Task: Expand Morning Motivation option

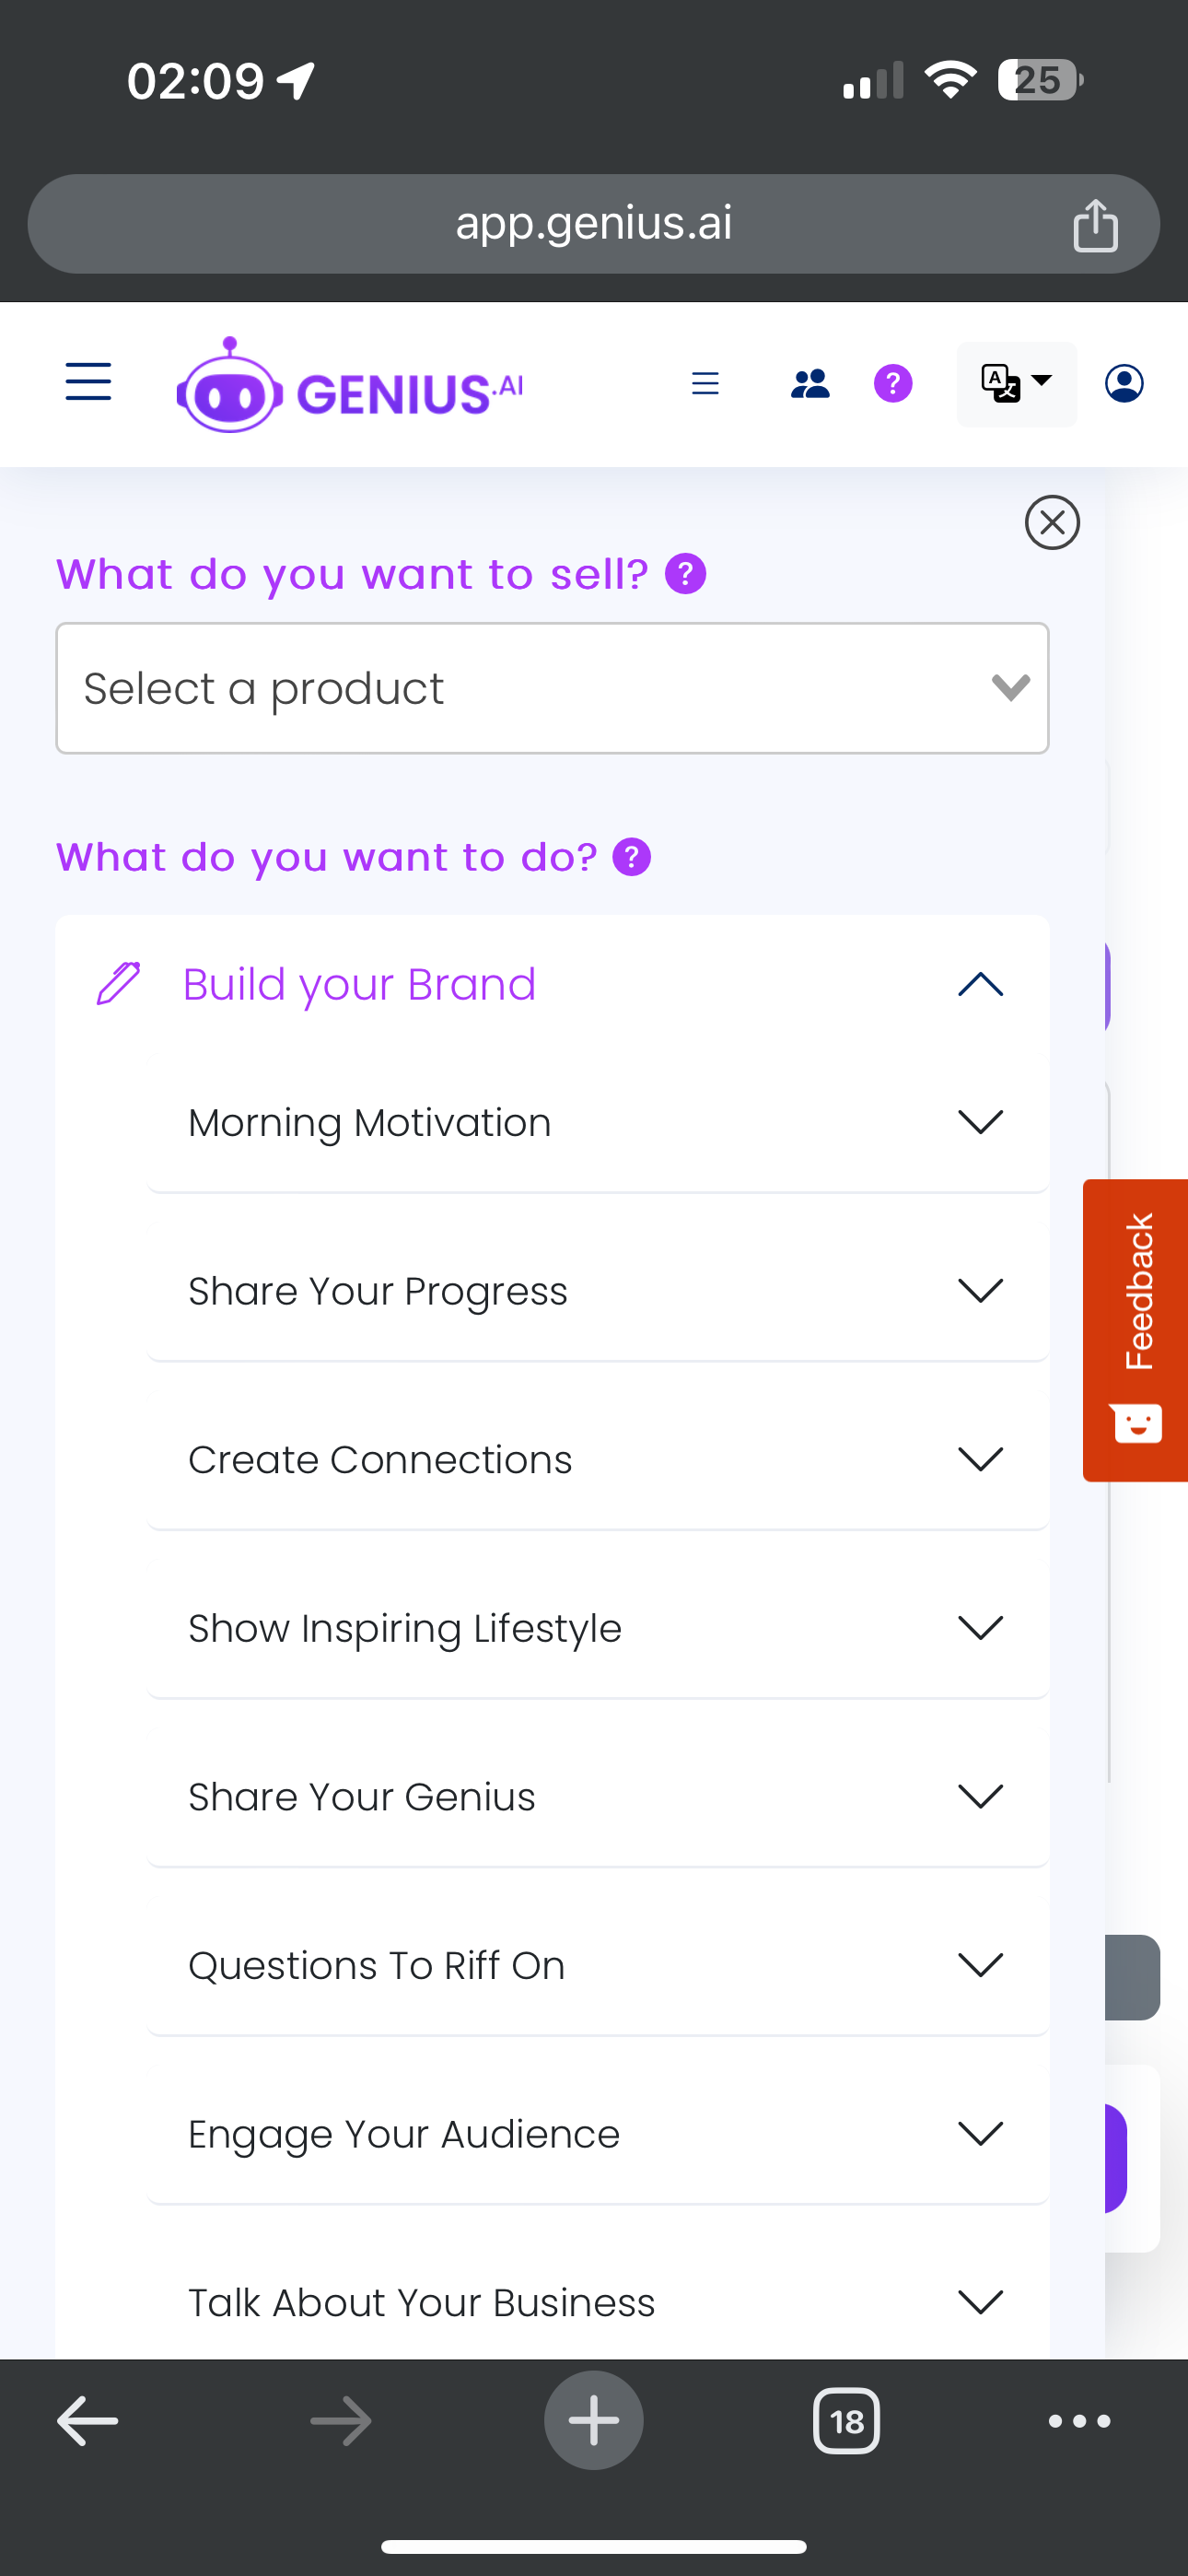Action: (x=980, y=1122)
